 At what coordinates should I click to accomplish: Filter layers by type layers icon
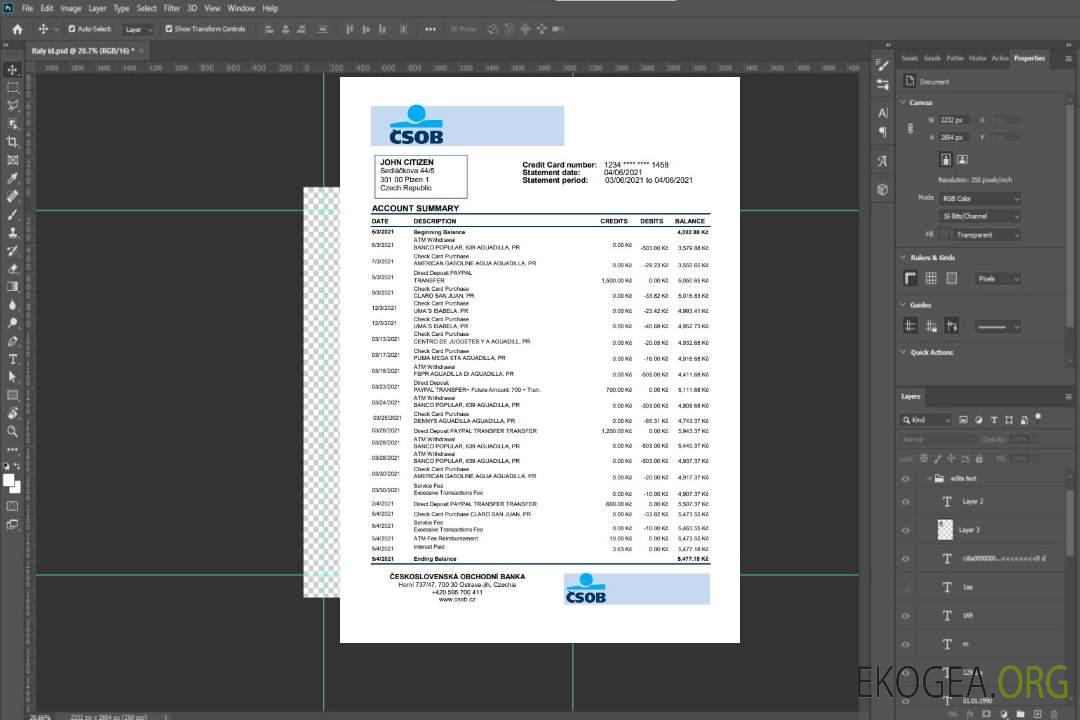[x=994, y=420]
